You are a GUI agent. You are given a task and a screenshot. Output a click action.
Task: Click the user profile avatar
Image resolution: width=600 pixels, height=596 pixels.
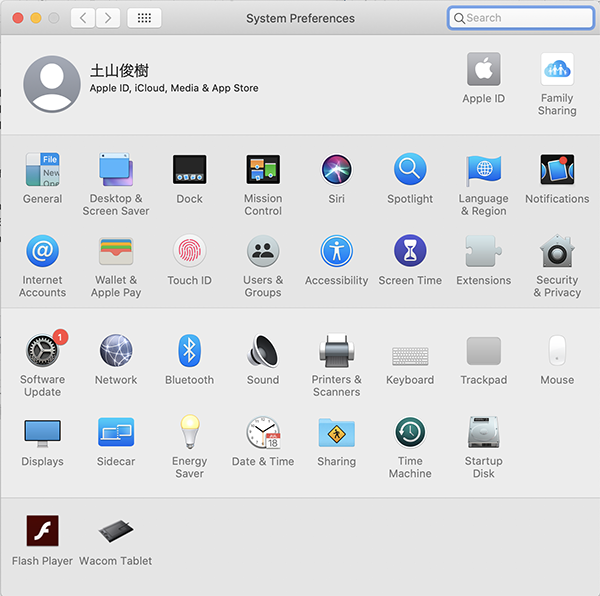coord(52,84)
